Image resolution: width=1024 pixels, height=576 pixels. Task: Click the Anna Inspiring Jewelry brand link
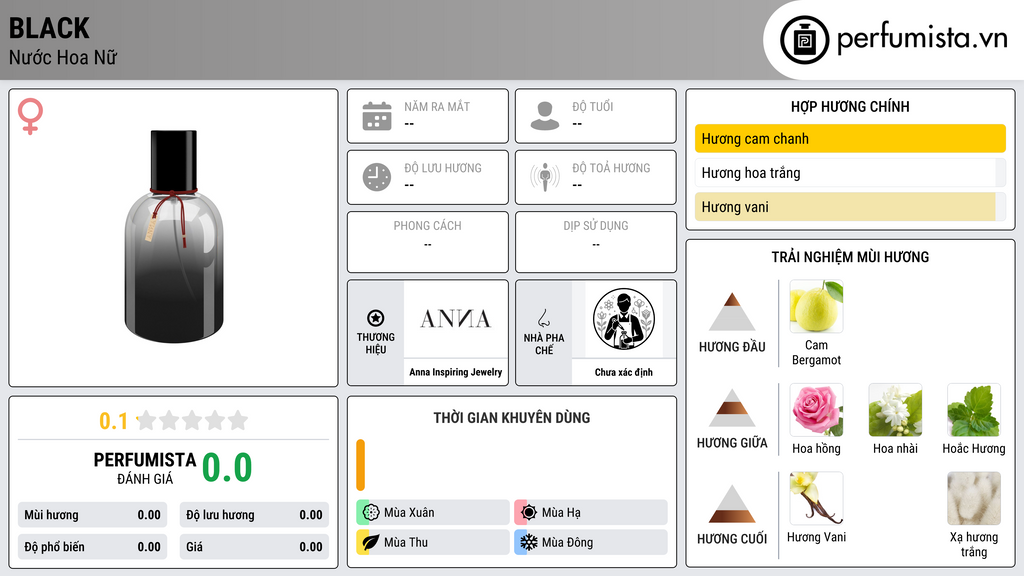pyautogui.click(x=456, y=372)
